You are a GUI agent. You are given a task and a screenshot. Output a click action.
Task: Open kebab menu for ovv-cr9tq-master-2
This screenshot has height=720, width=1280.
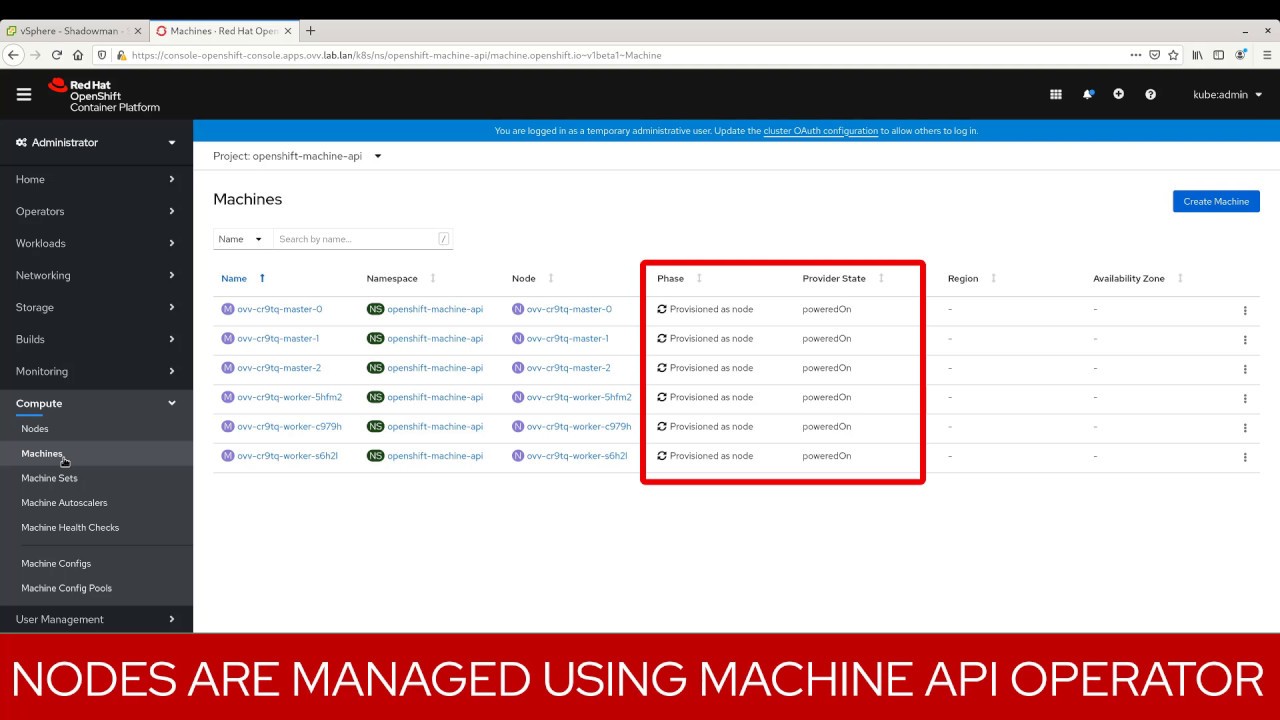coord(1245,369)
